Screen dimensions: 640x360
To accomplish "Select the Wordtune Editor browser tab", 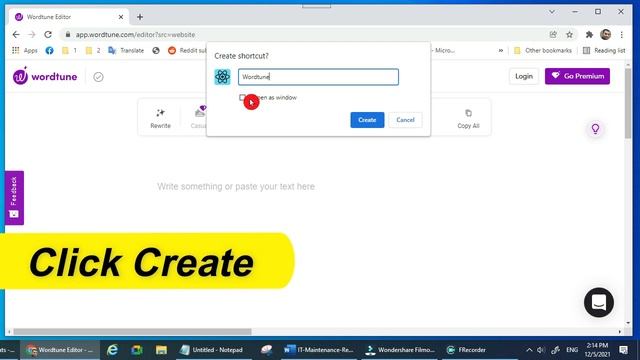I will click(x=68, y=17).
